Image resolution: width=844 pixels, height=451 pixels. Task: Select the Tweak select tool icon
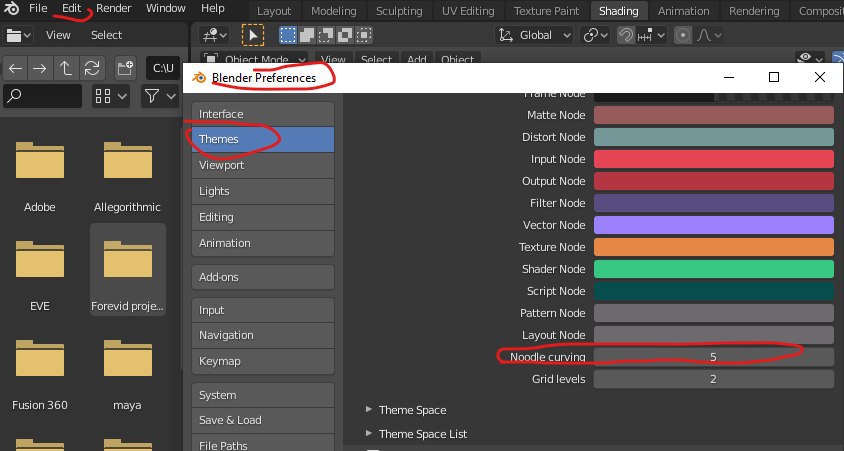252,36
